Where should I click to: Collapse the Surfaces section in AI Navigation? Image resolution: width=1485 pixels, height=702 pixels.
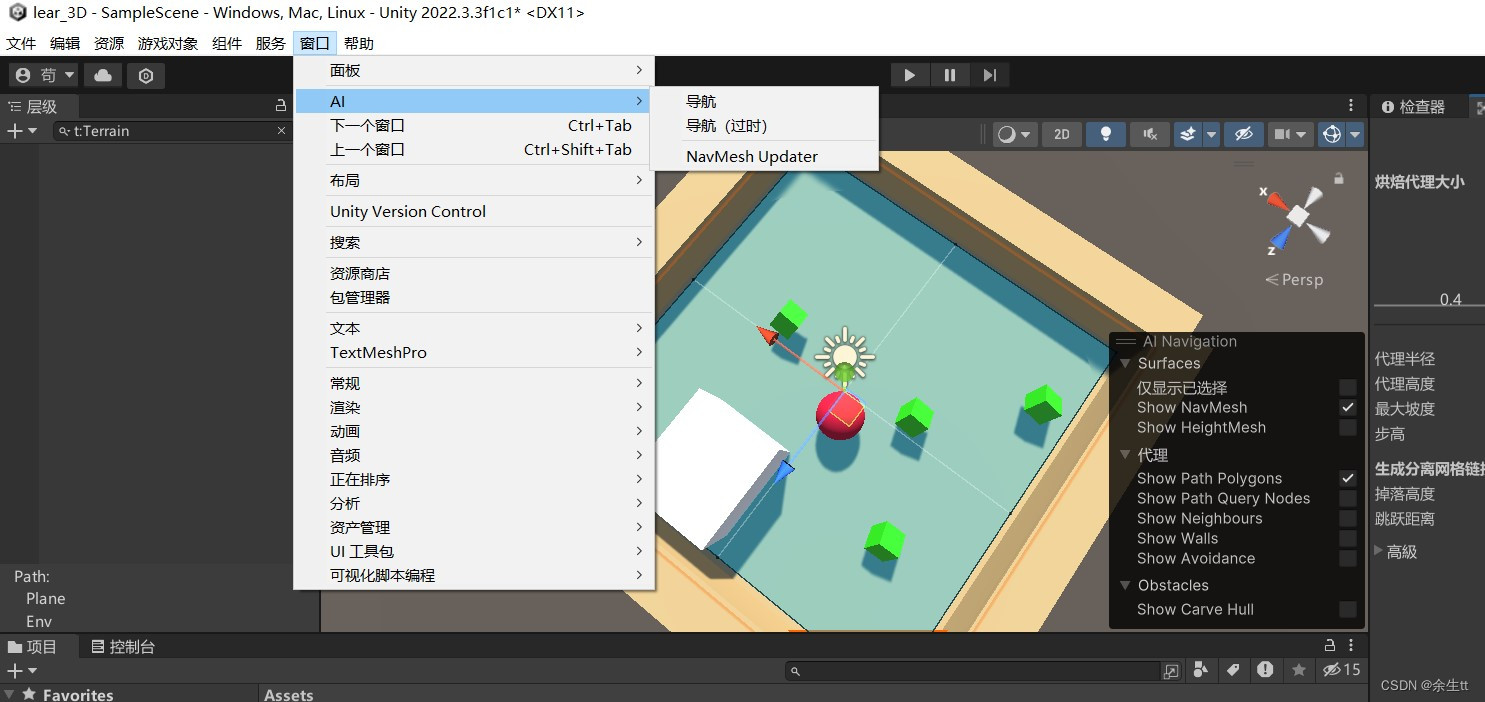(x=1126, y=364)
